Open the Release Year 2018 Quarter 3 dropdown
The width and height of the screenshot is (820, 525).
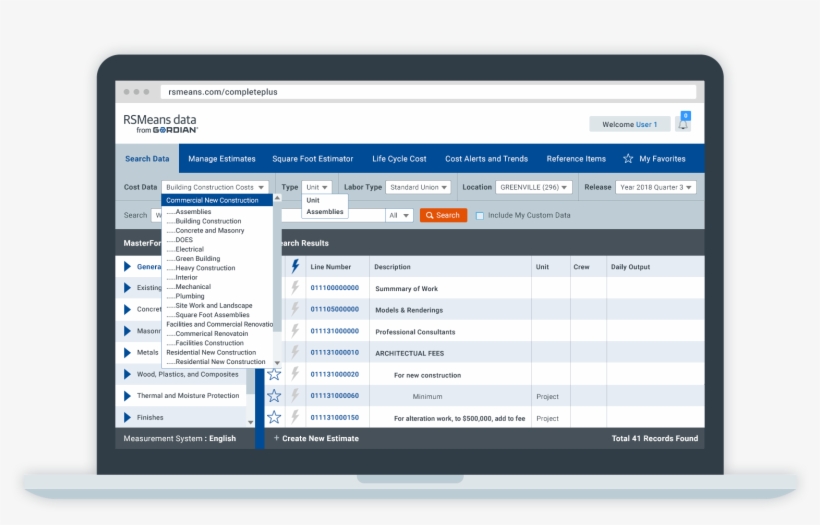tap(656, 187)
